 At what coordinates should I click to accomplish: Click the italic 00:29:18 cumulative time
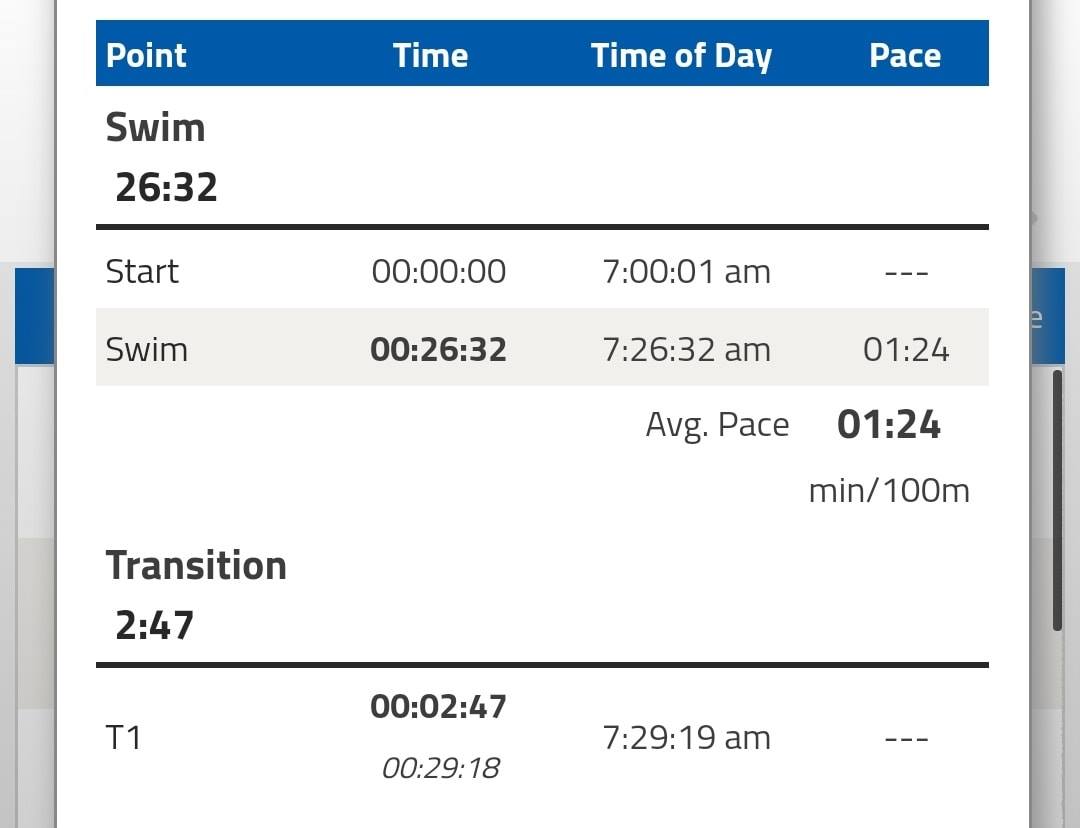pos(441,768)
